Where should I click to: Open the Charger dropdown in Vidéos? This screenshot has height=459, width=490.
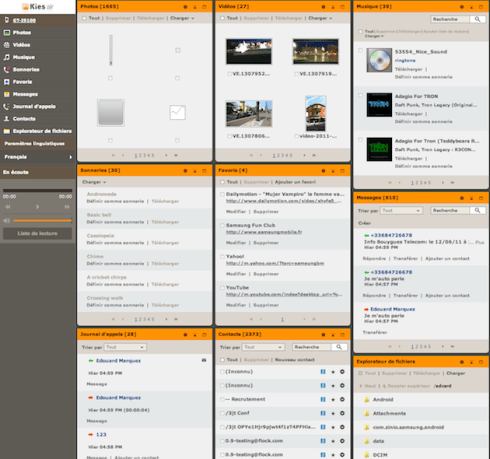320,18
